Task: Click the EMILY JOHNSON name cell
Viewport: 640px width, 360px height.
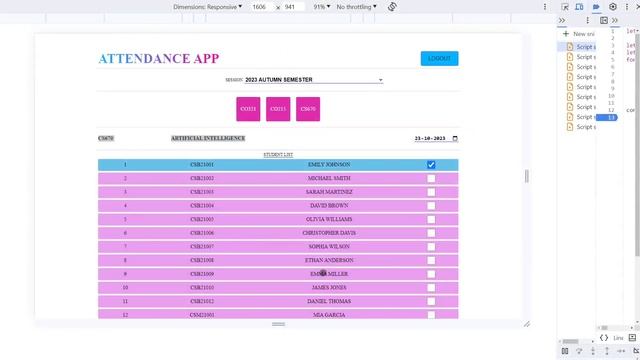Action: coord(329,164)
